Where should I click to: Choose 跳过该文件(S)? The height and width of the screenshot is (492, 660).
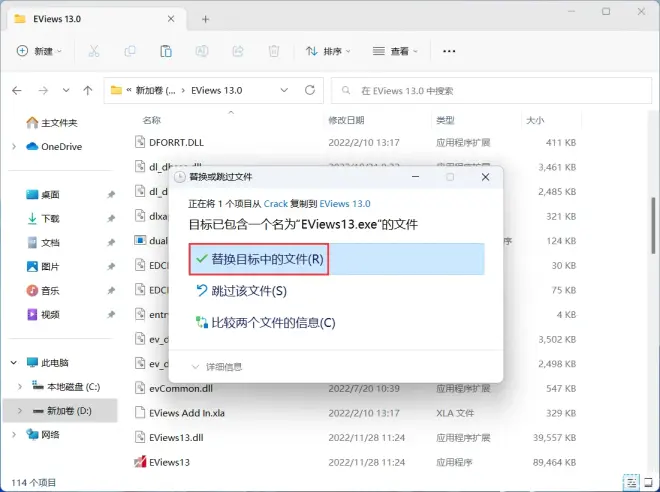(242, 291)
